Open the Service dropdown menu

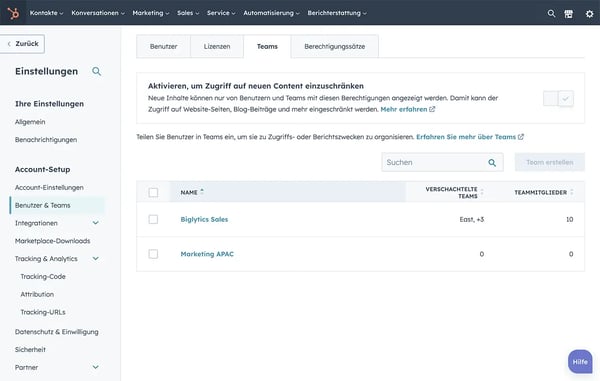221,13
